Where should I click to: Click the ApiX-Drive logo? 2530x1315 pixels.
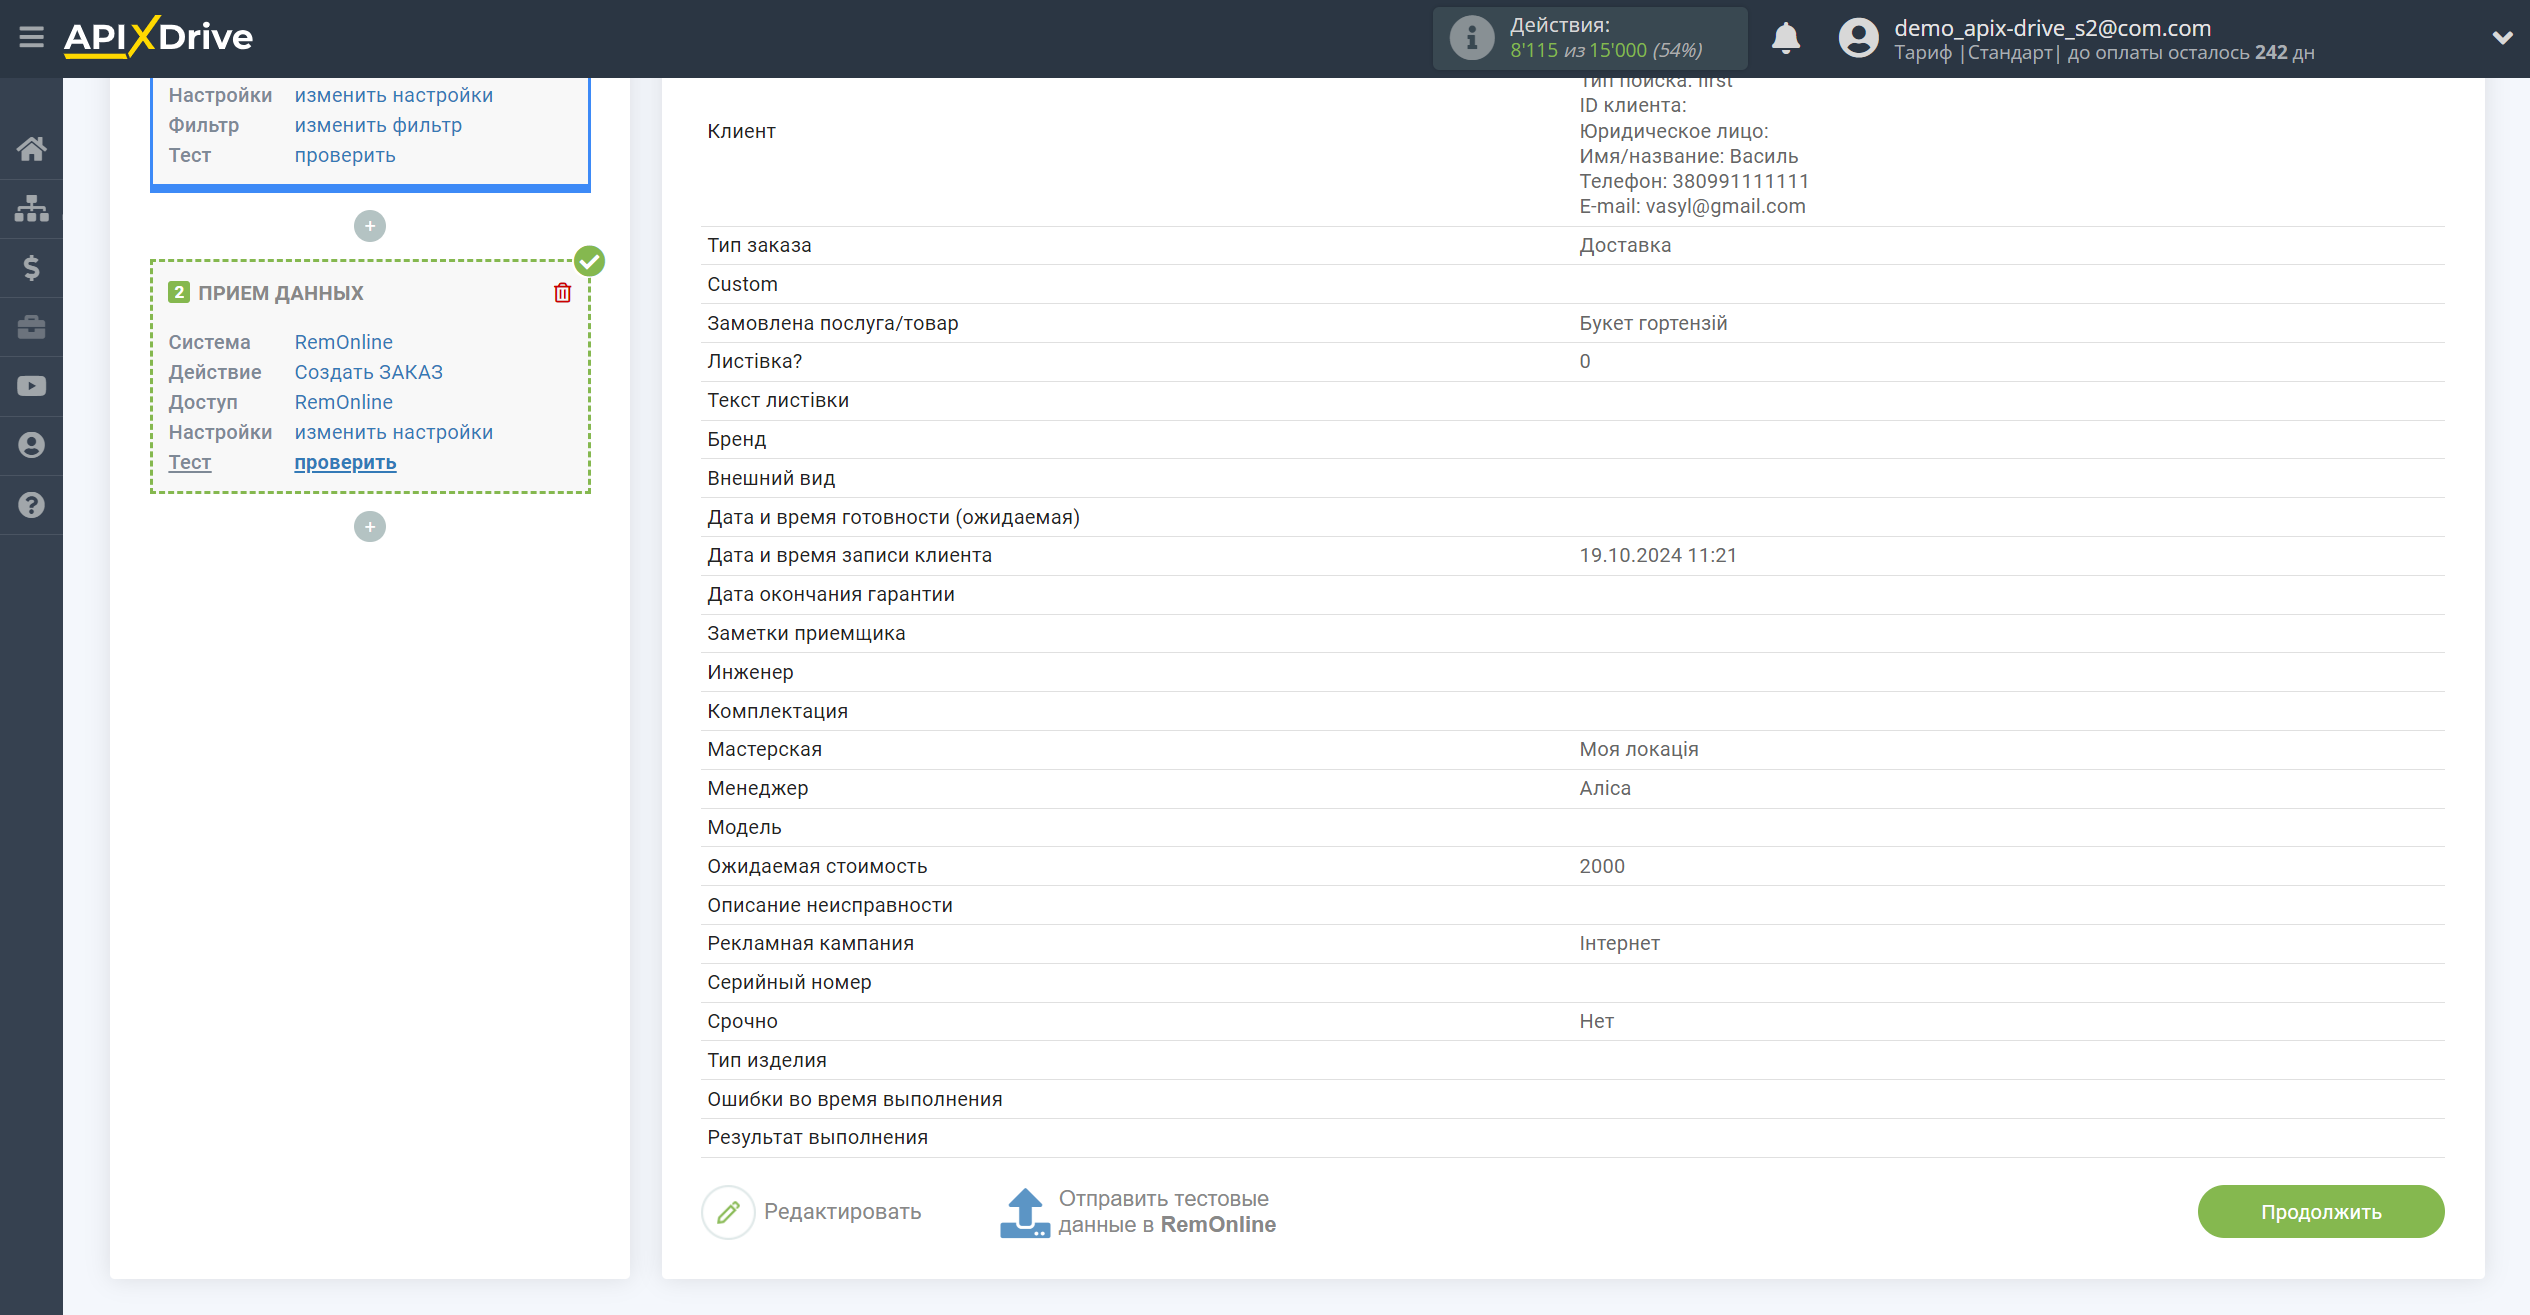pyautogui.click(x=158, y=37)
